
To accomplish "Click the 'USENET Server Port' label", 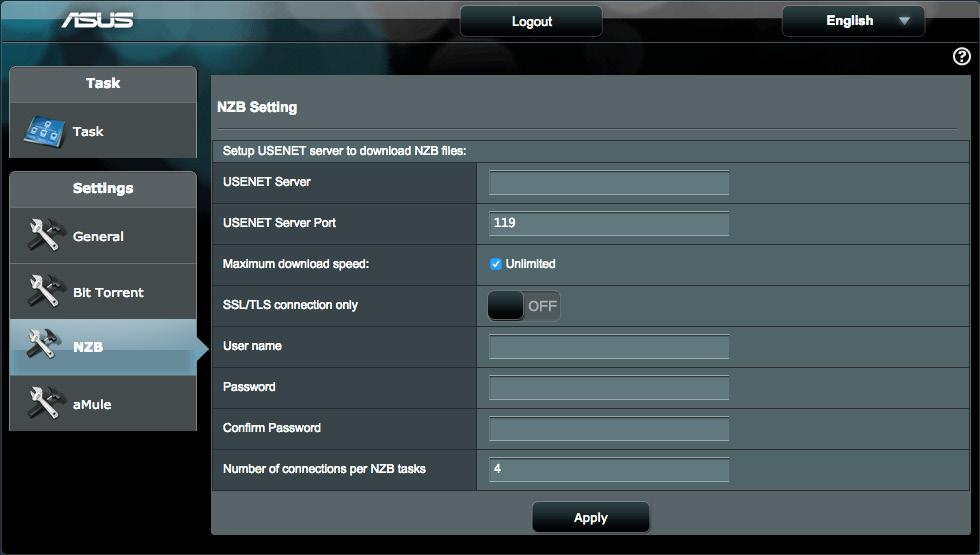I will [279, 222].
